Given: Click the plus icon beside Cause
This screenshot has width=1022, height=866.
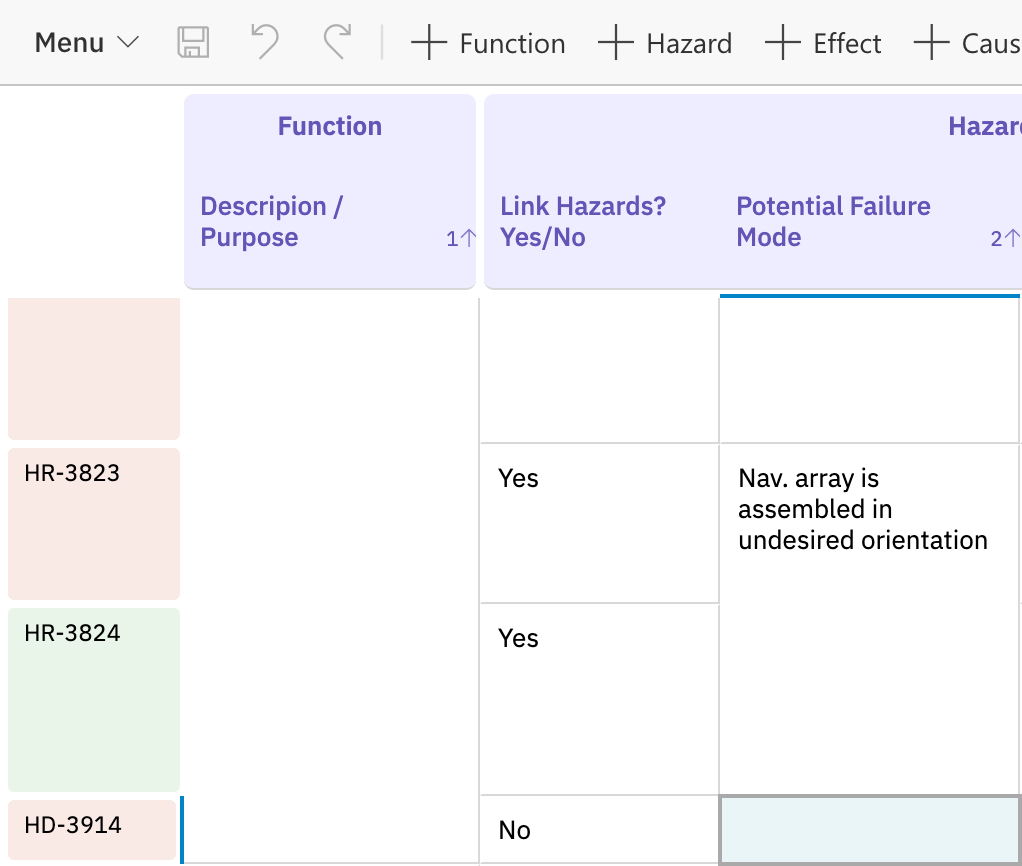Looking at the screenshot, I should pos(931,44).
